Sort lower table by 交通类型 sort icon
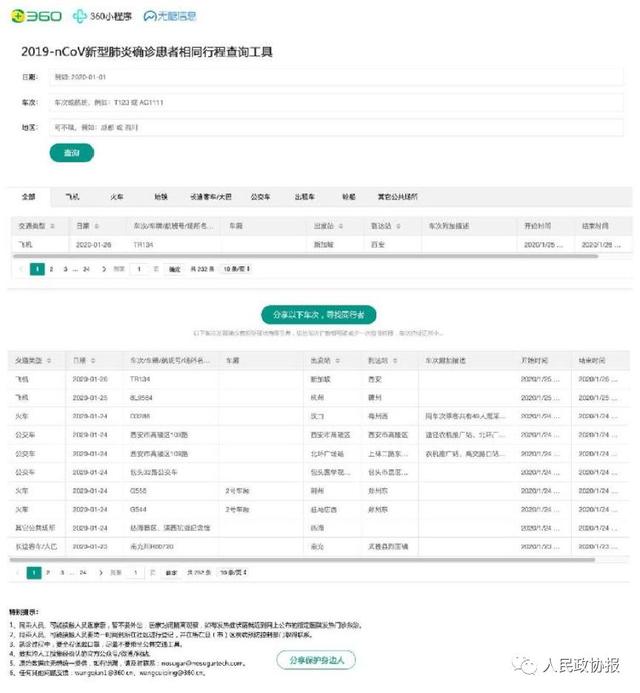The image size is (640, 693). pyautogui.click(x=49, y=361)
